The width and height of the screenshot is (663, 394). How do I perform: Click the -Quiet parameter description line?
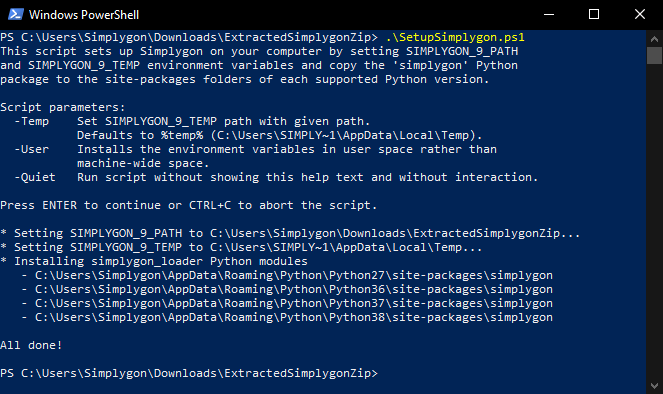276,177
